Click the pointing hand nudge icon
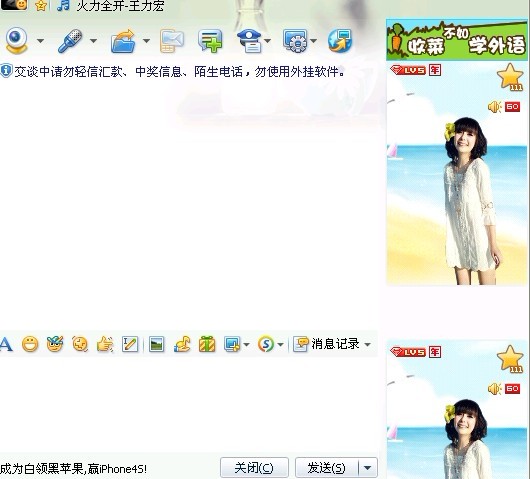530x479 pixels. pos(105,344)
